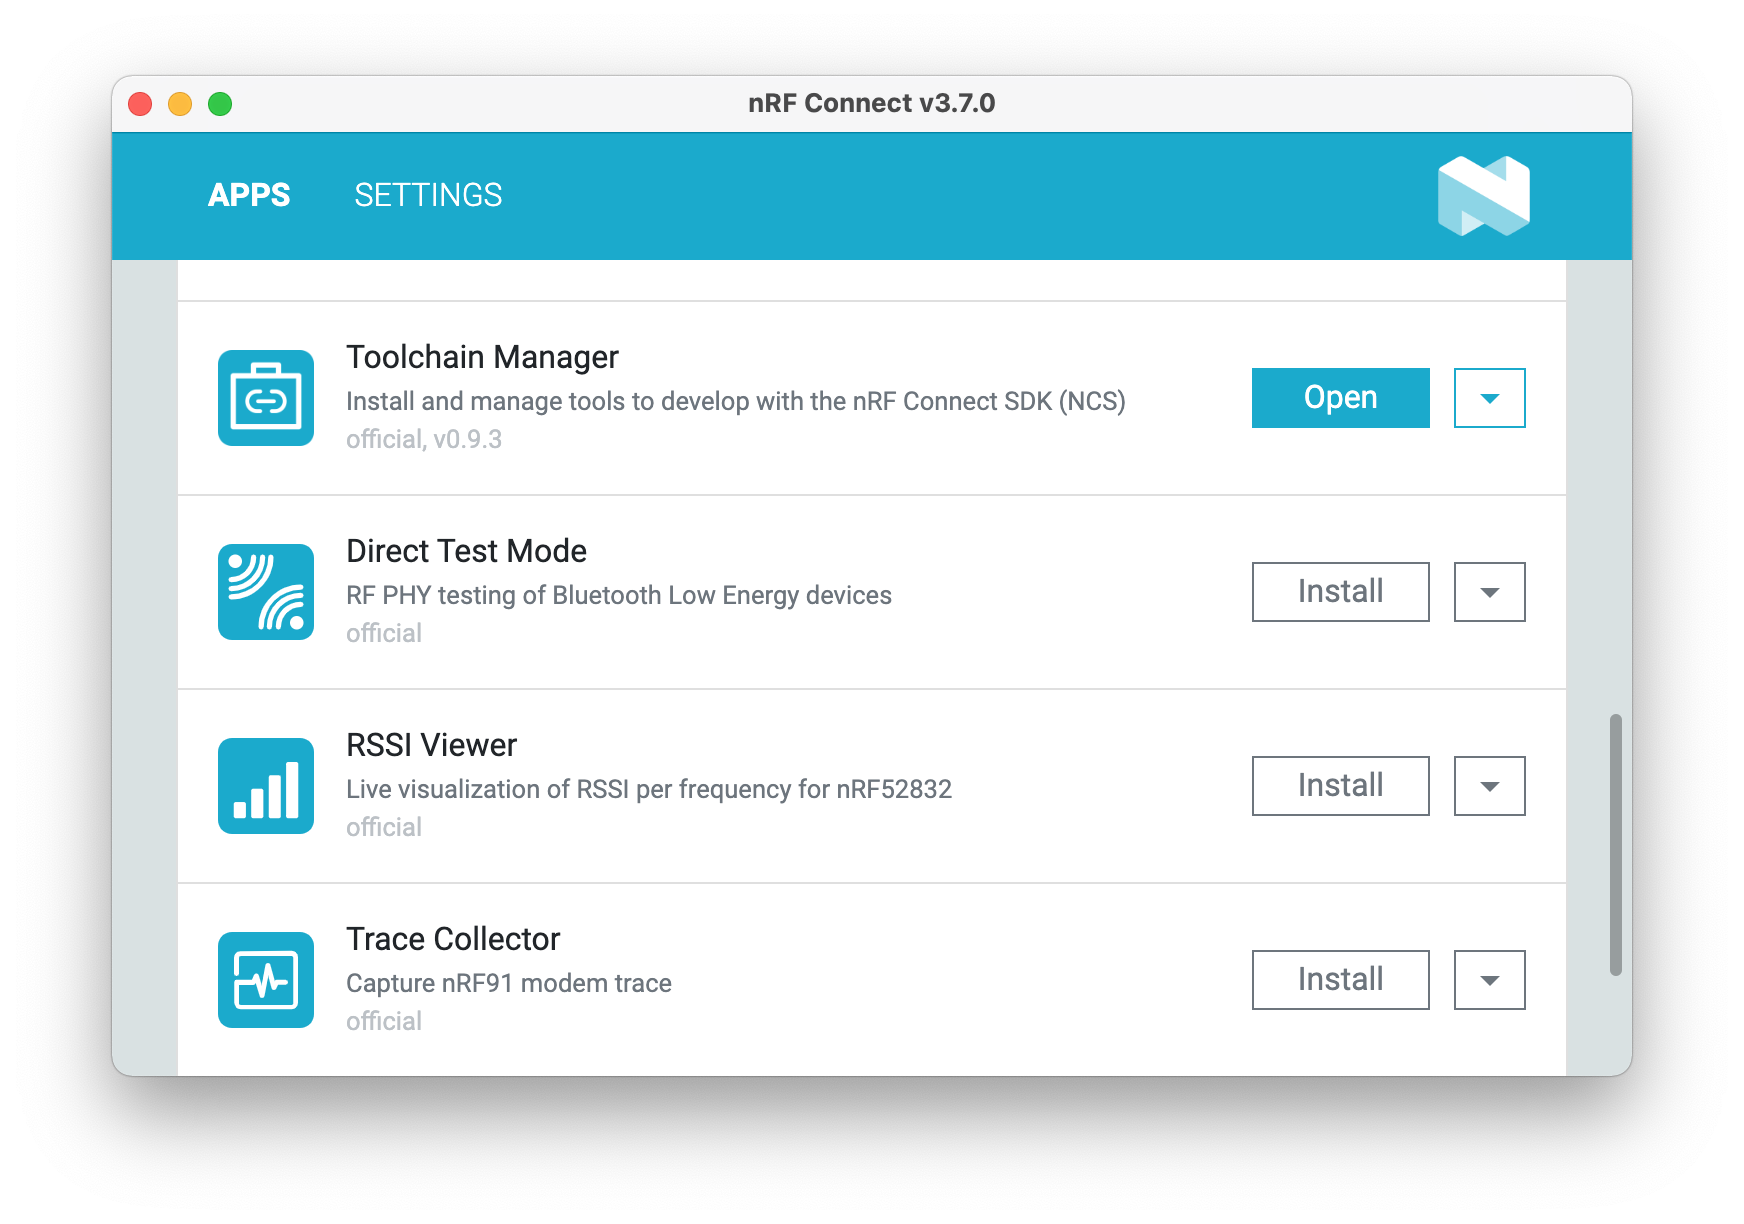Image resolution: width=1744 pixels, height=1224 pixels.
Task: Click the vertical scrollbar thumb of the app list
Action: point(1615,845)
